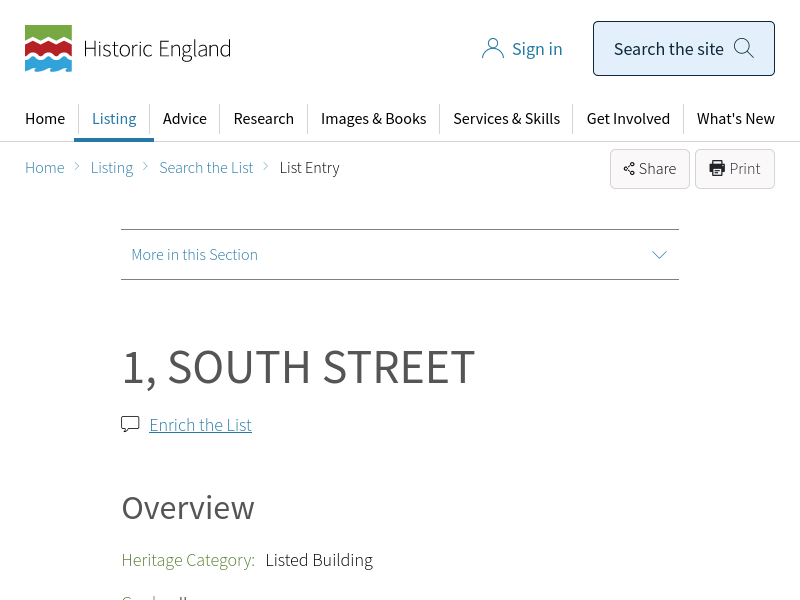Click the share icon
This screenshot has width=800, height=600.
629,169
